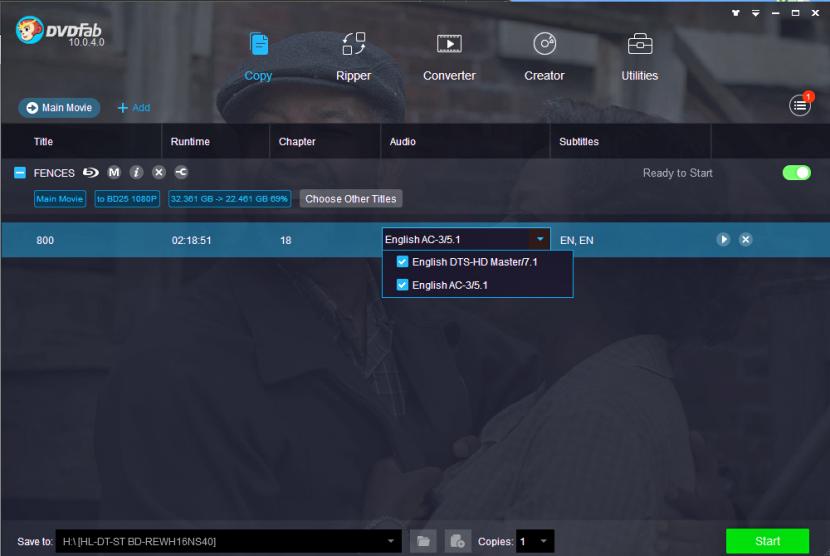Viewport: 830px width, 556px height.
Task: Click the DVDFab logo
Action: point(60,31)
